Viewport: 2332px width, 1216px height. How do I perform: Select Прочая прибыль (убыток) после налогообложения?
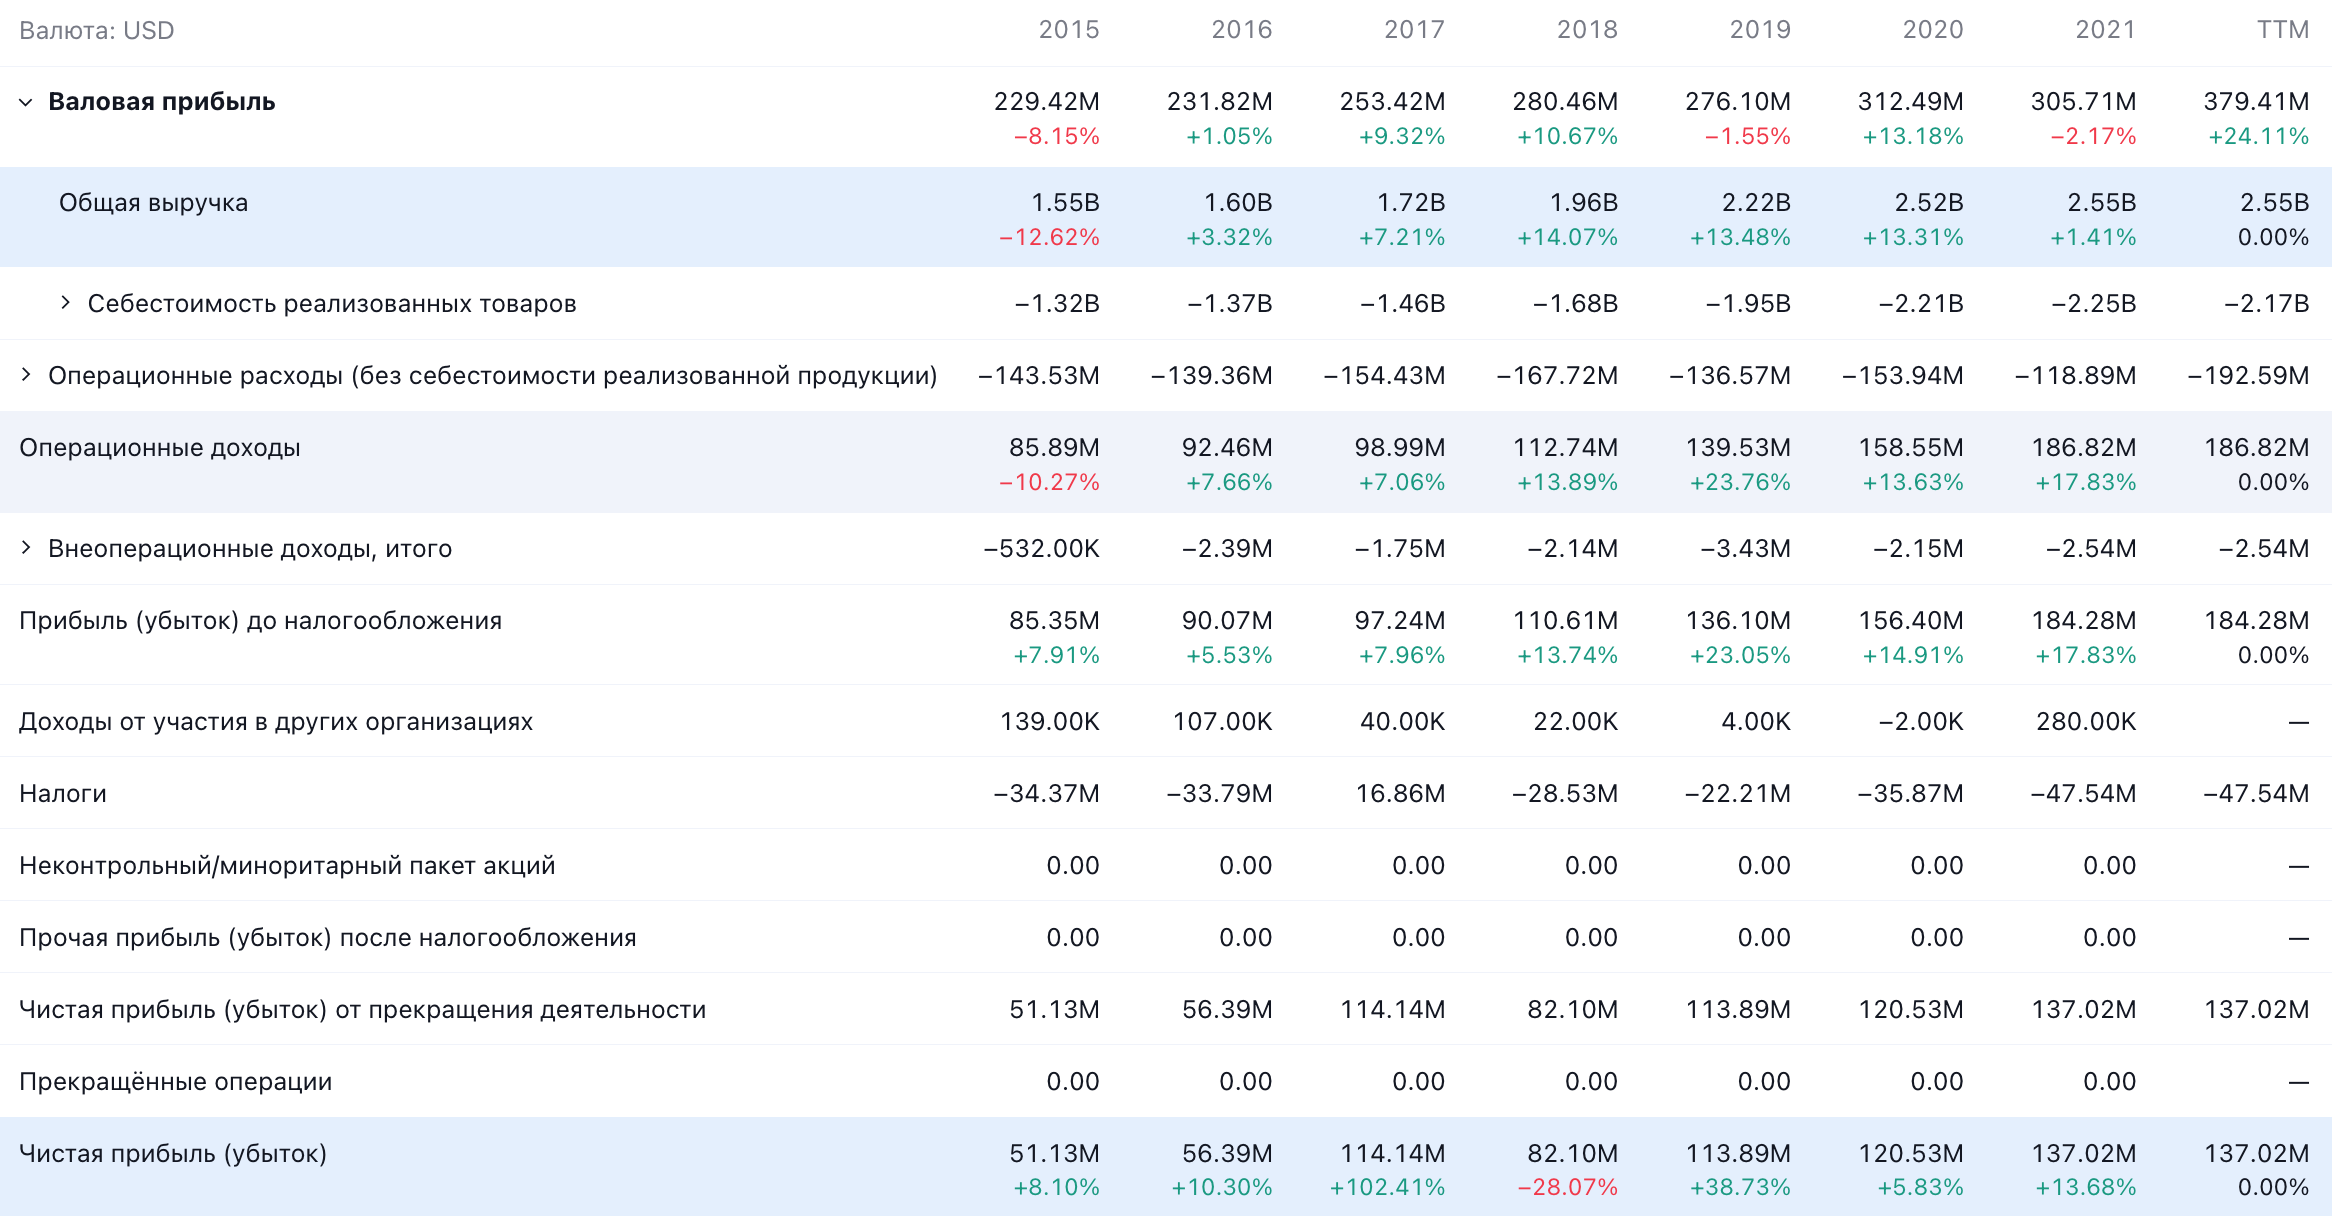(328, 938)
